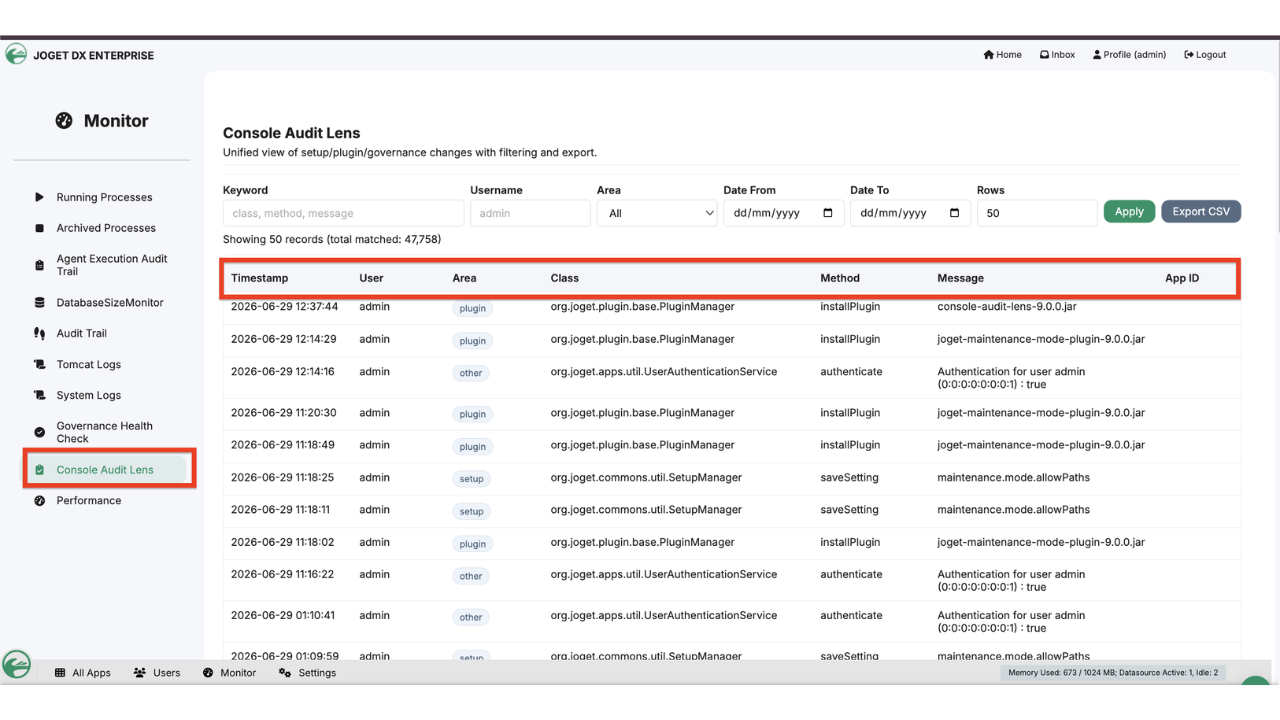Select the DatabaseSizeMonitor database icon

pos(39,303)
